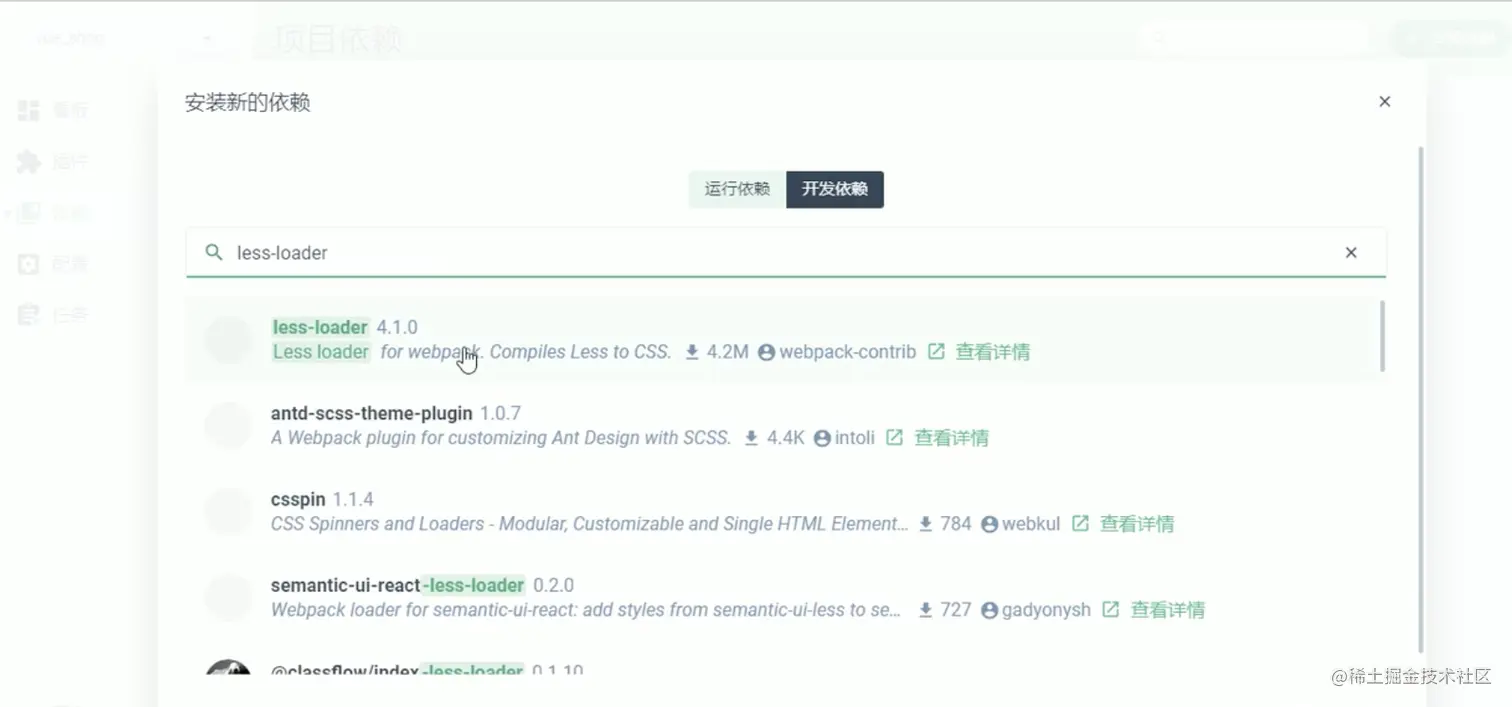Screen dimensions: 1512x707
Task: Click author icon beside webpack-contrib
Action: point(766,352)
